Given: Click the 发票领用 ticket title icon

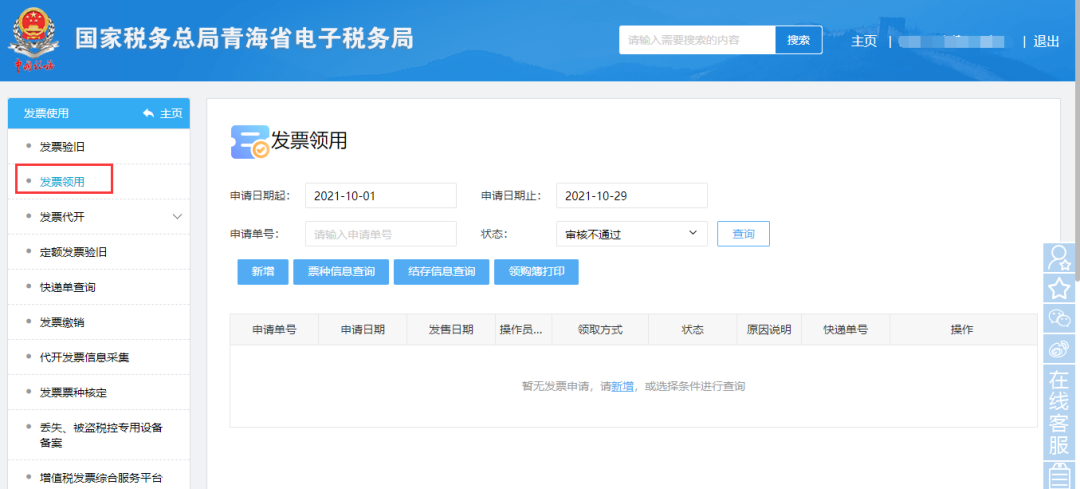Looking at the screenshot, I should (250, 141).
